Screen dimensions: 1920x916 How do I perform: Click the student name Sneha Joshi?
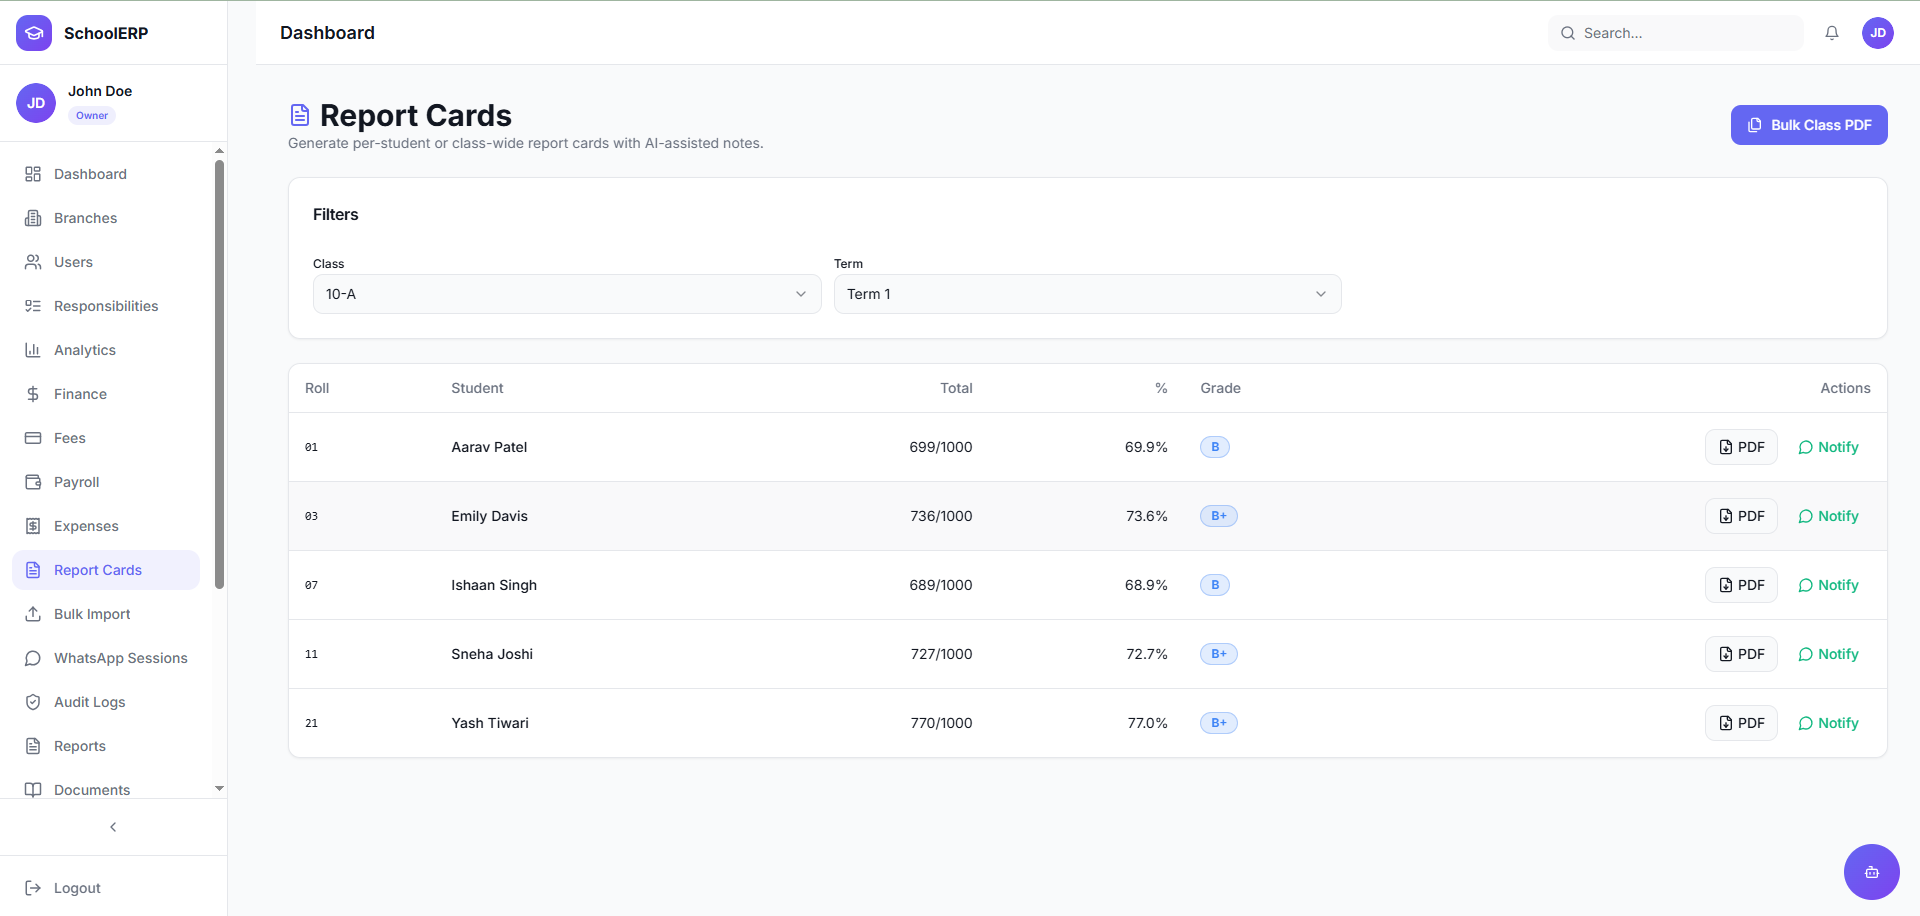[492, 654]
